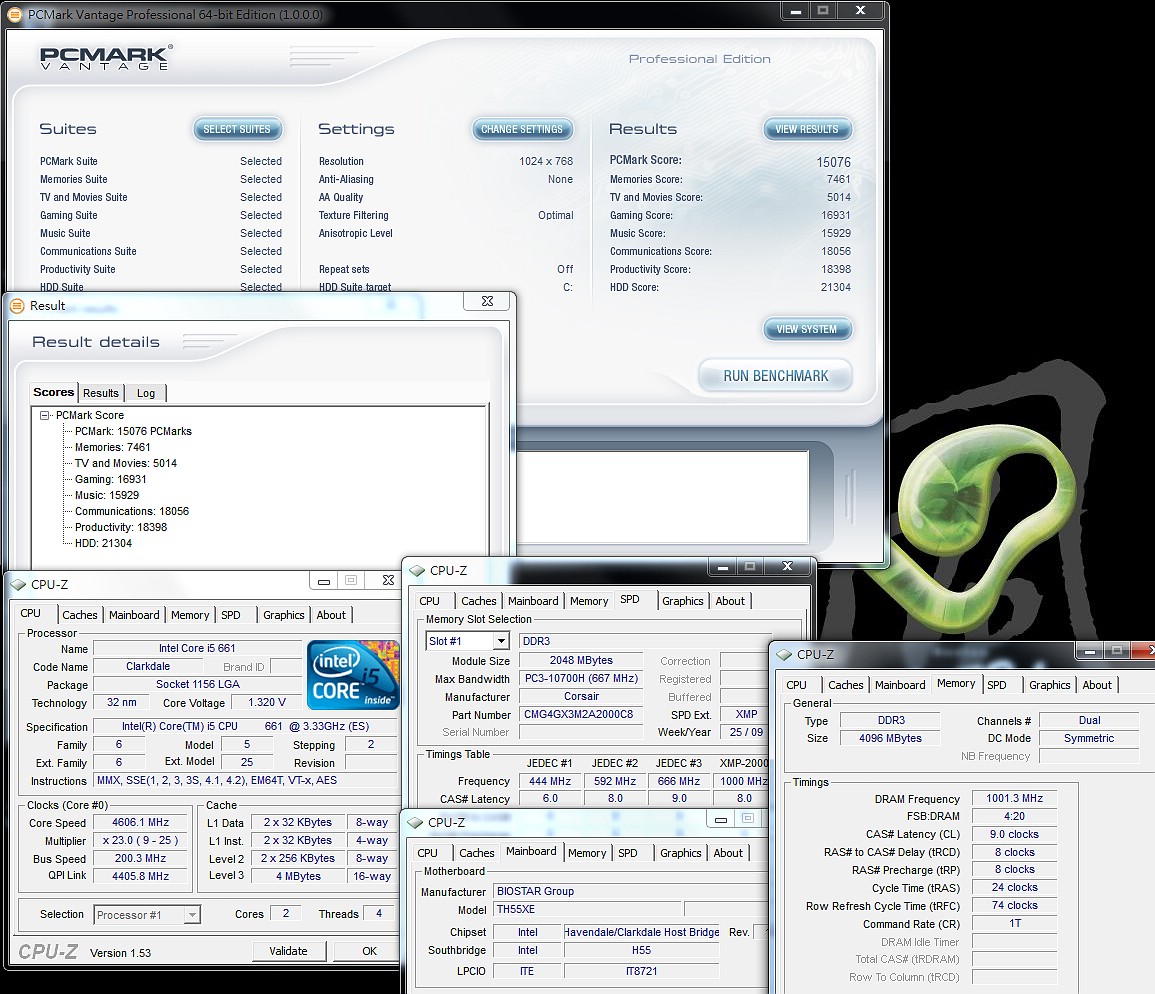Click the Command Rate 1T value

1014,923
